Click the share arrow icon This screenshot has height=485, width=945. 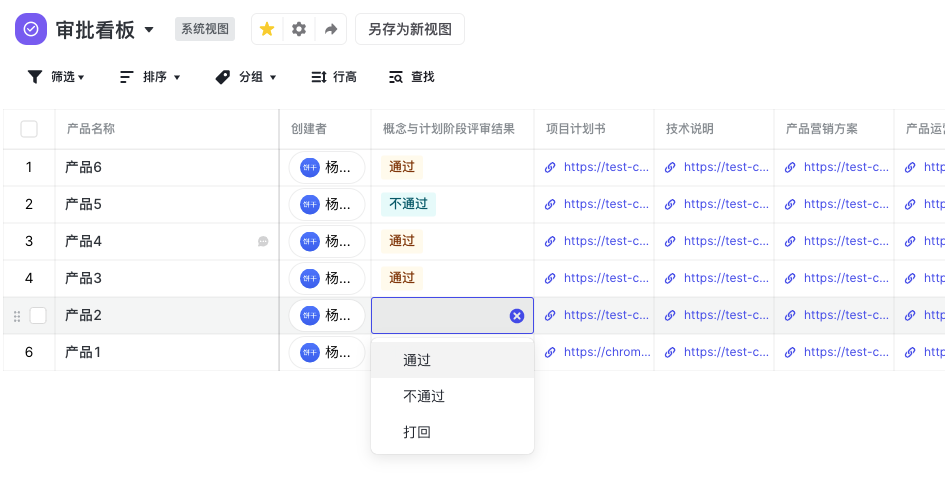[331, 29]
